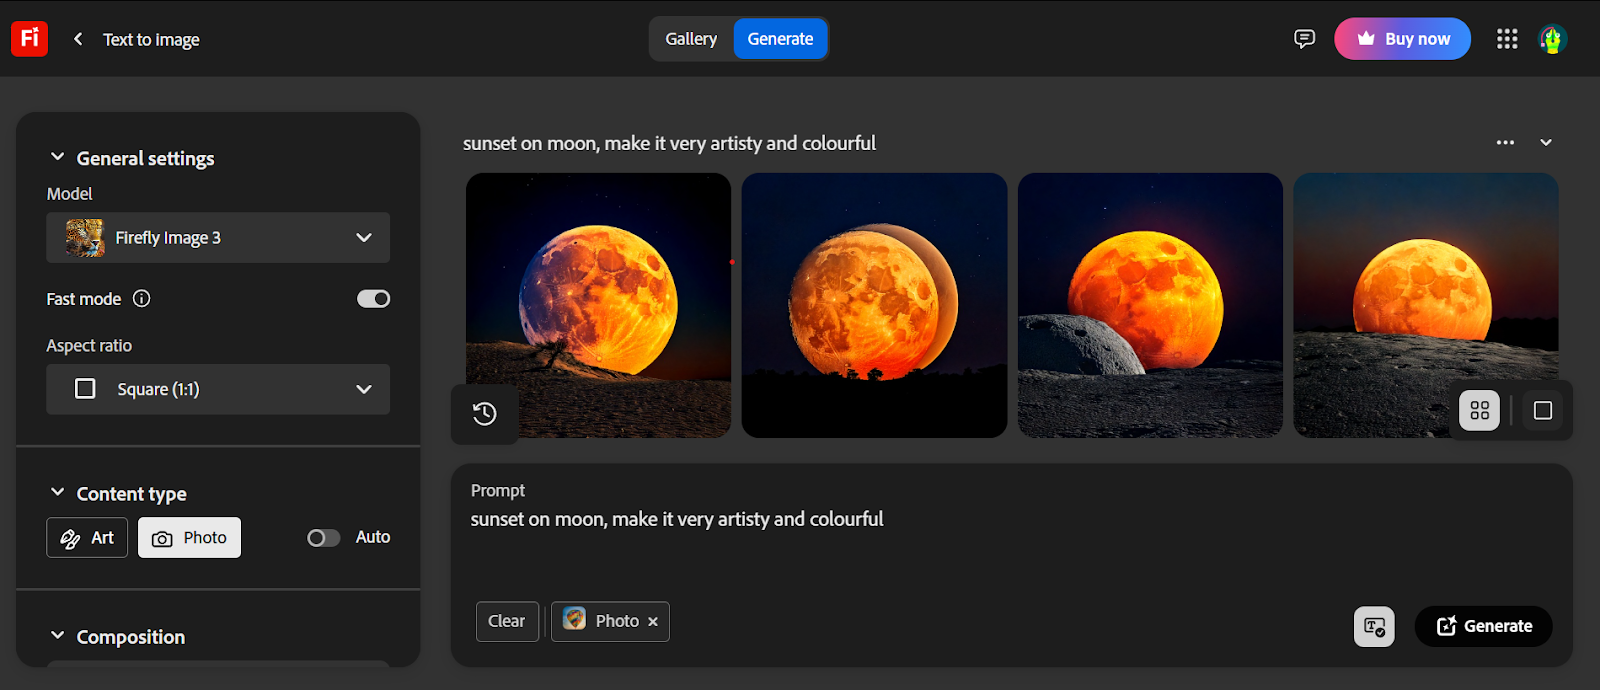Open the fourth generated moon image
Screen dimensions: 1600x690
click(x=1426, y=305)
